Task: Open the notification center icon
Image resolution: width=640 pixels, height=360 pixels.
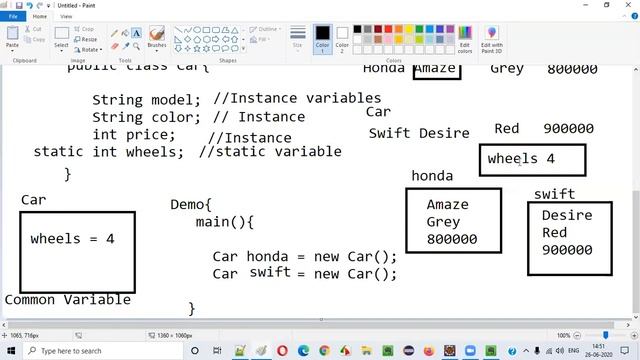Action: coord(624,351)
